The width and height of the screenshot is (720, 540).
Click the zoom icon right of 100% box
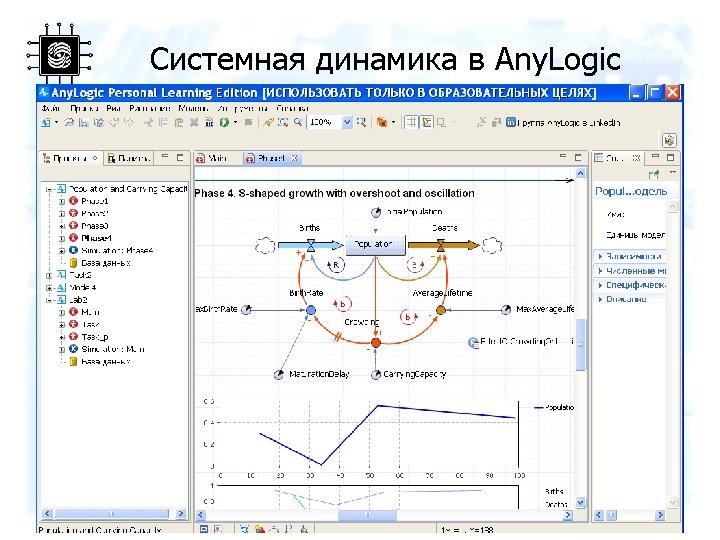click(x=362, y=122)
